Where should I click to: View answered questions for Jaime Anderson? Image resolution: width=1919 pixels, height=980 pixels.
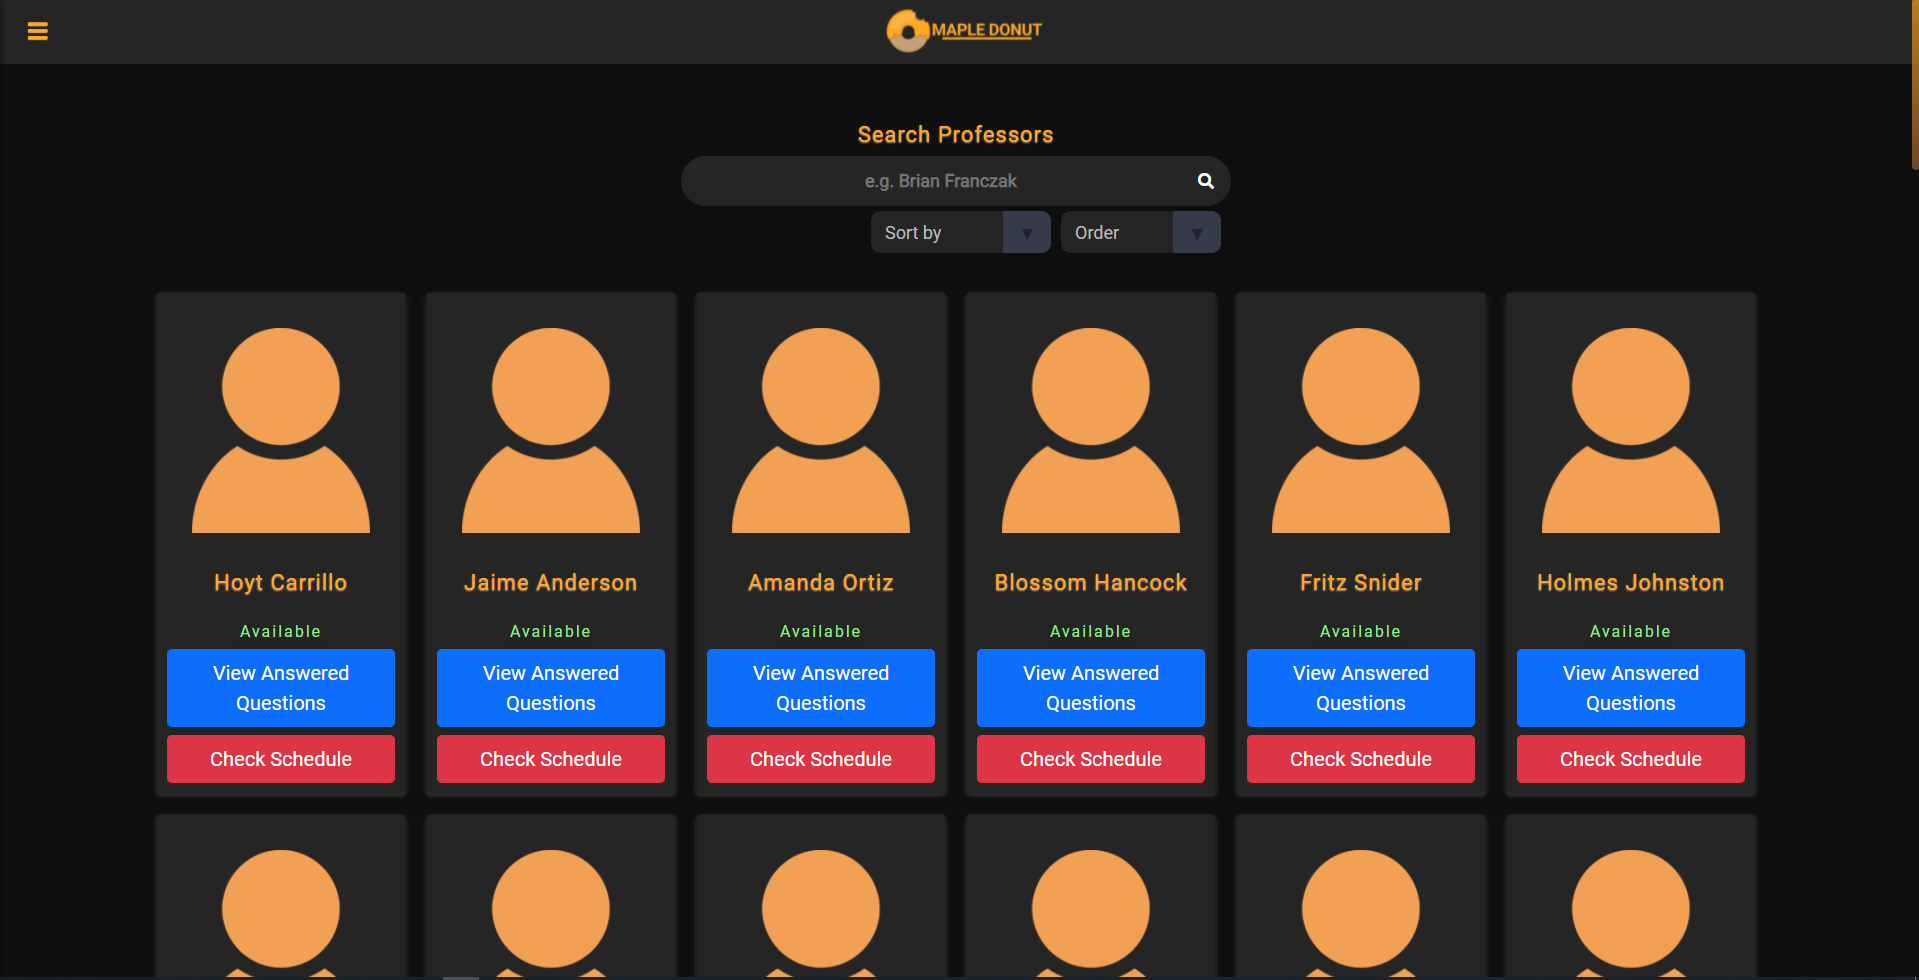[551, 688]
